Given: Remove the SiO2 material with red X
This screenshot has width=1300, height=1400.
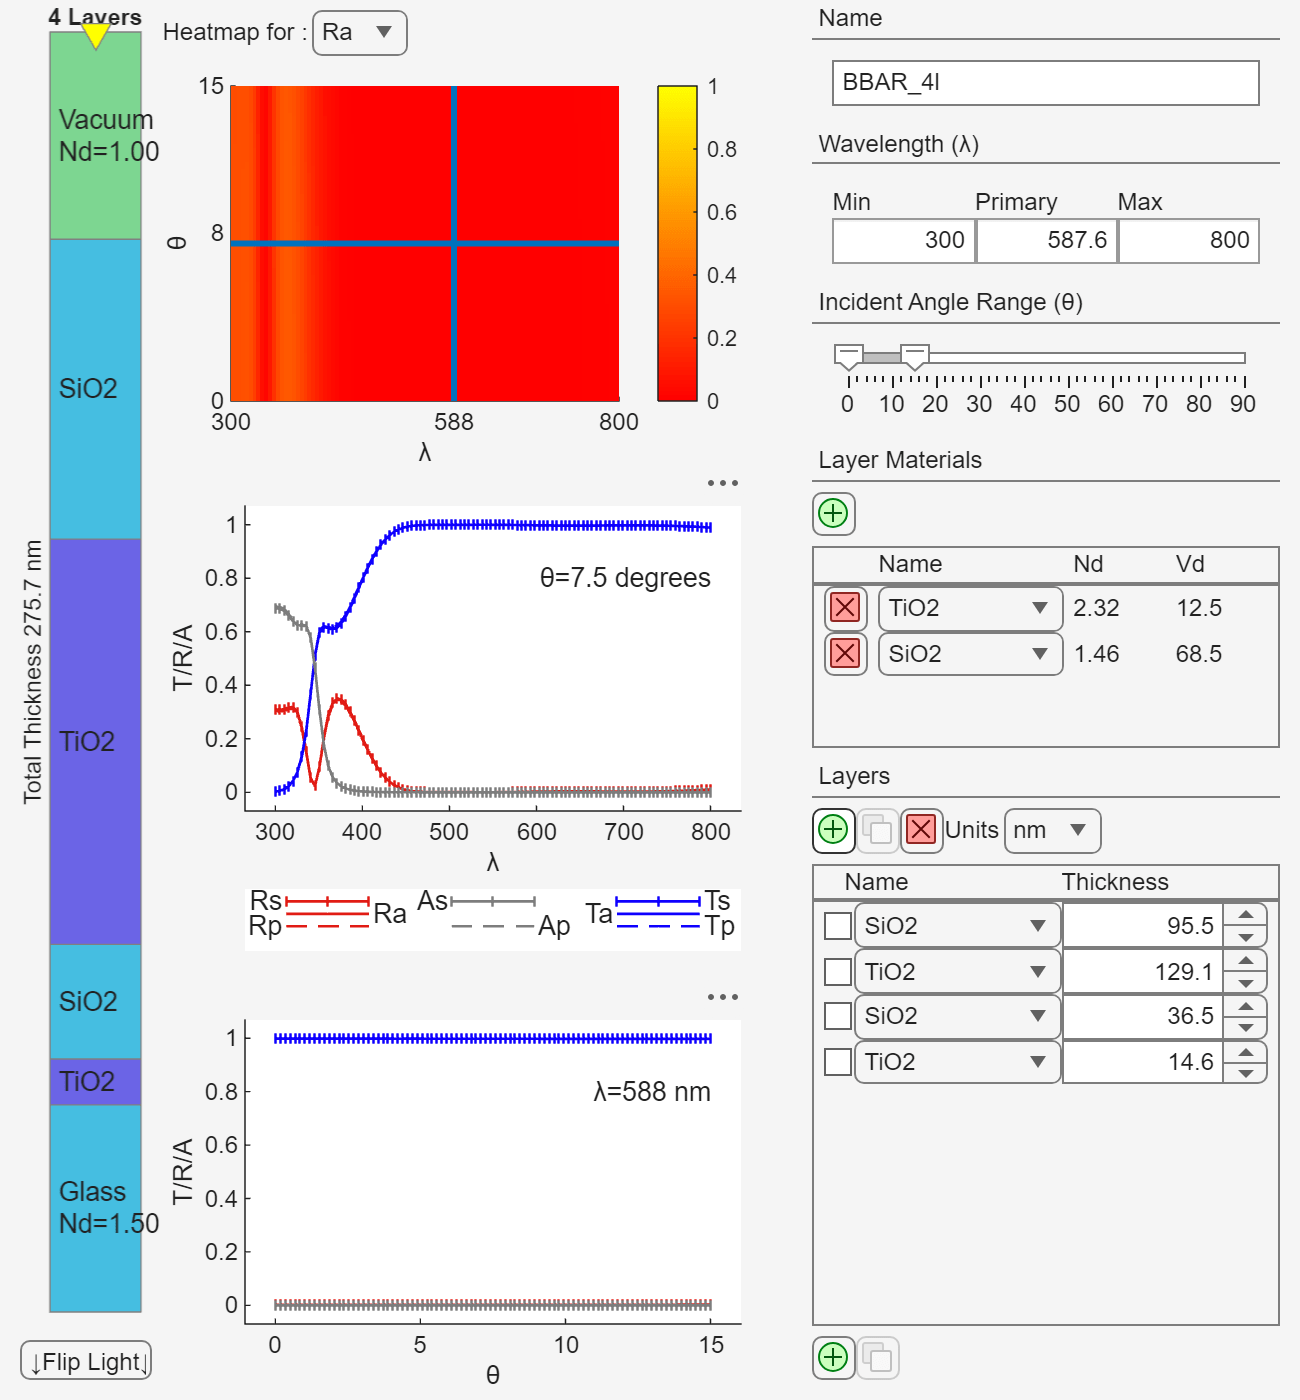Looking at the screenshot, I should (x=845, y=654).
